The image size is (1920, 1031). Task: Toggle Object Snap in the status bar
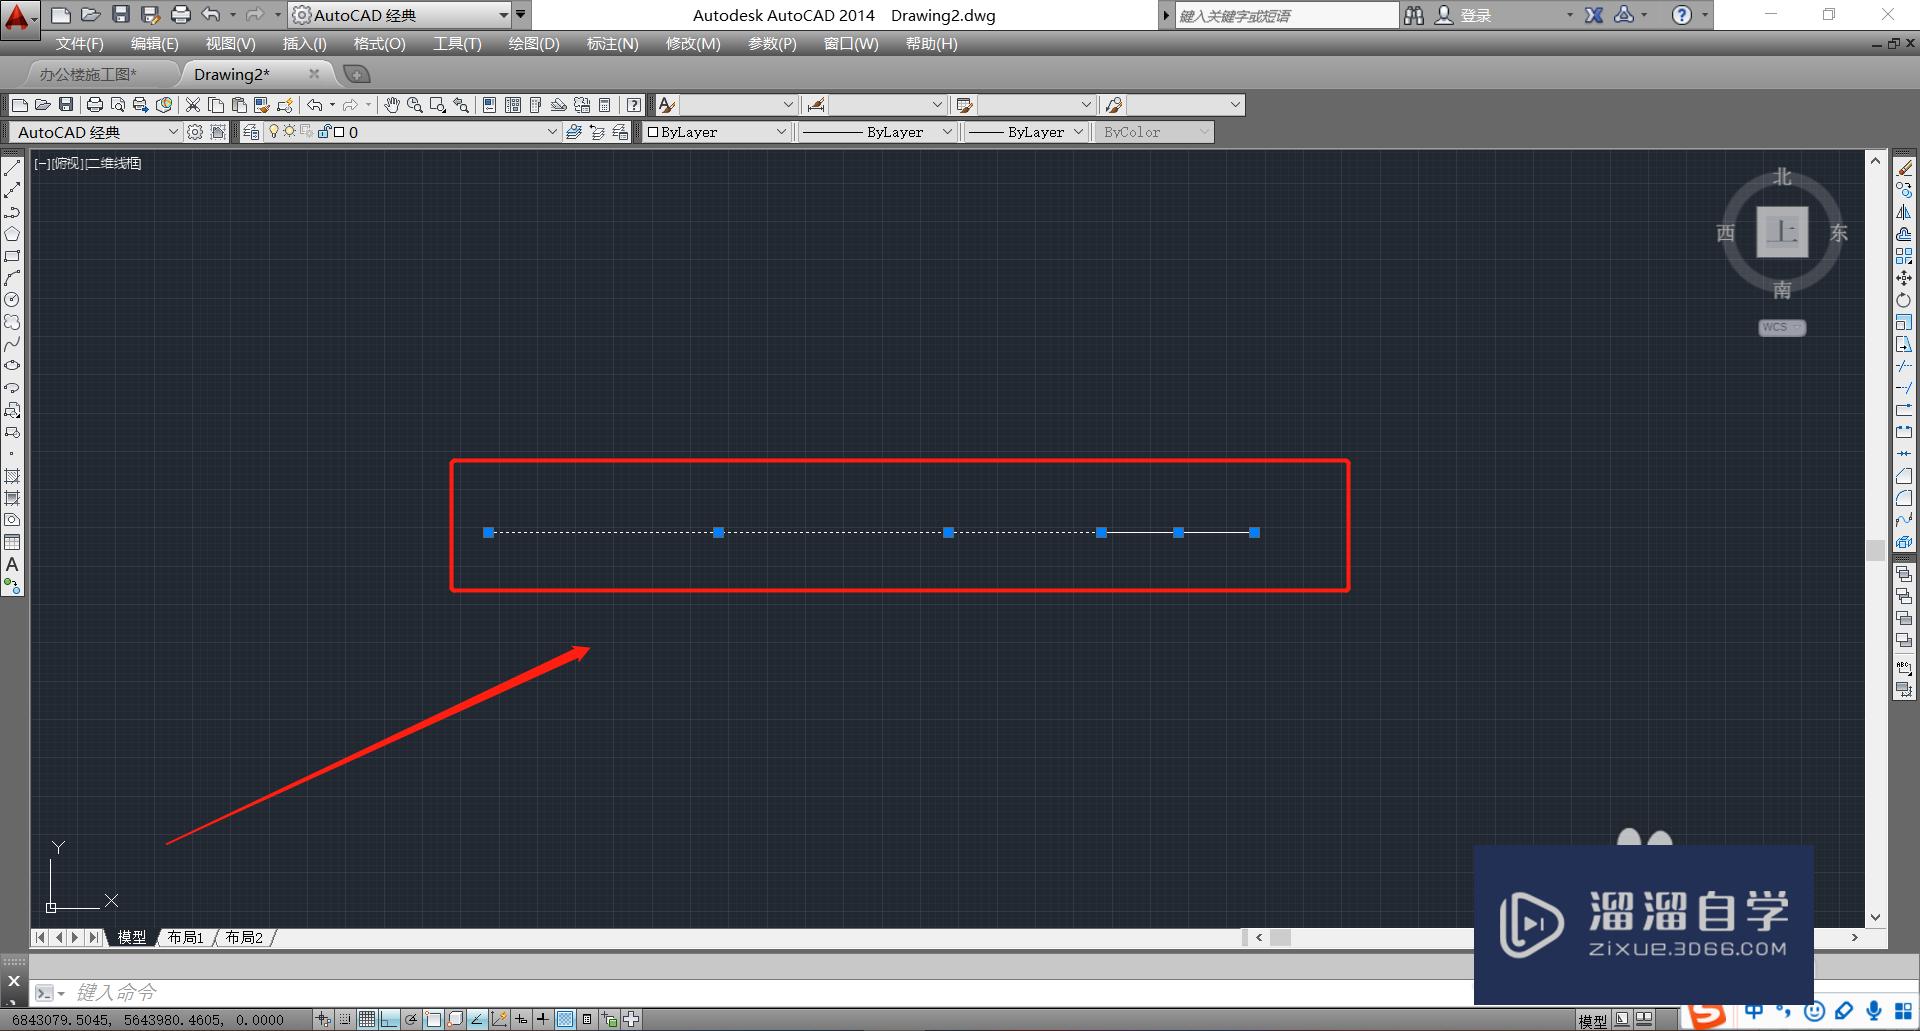pyautogui.click(x=433, y=1019)
